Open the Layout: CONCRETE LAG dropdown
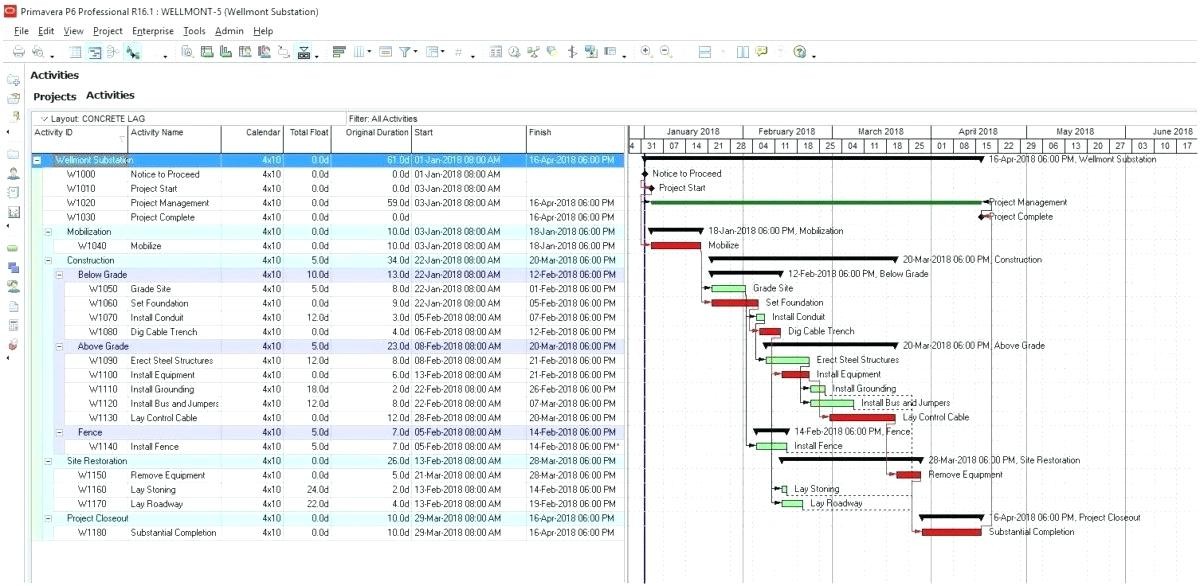Image resolution: width=1200 pixels, height=586 pixels. [x=45, y=119]
